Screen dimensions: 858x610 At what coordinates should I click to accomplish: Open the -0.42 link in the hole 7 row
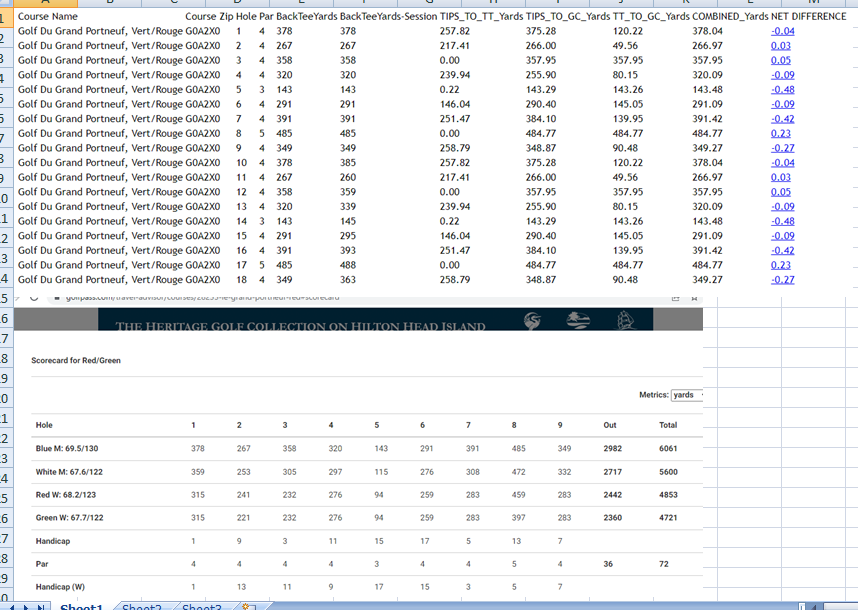(782, 119)
